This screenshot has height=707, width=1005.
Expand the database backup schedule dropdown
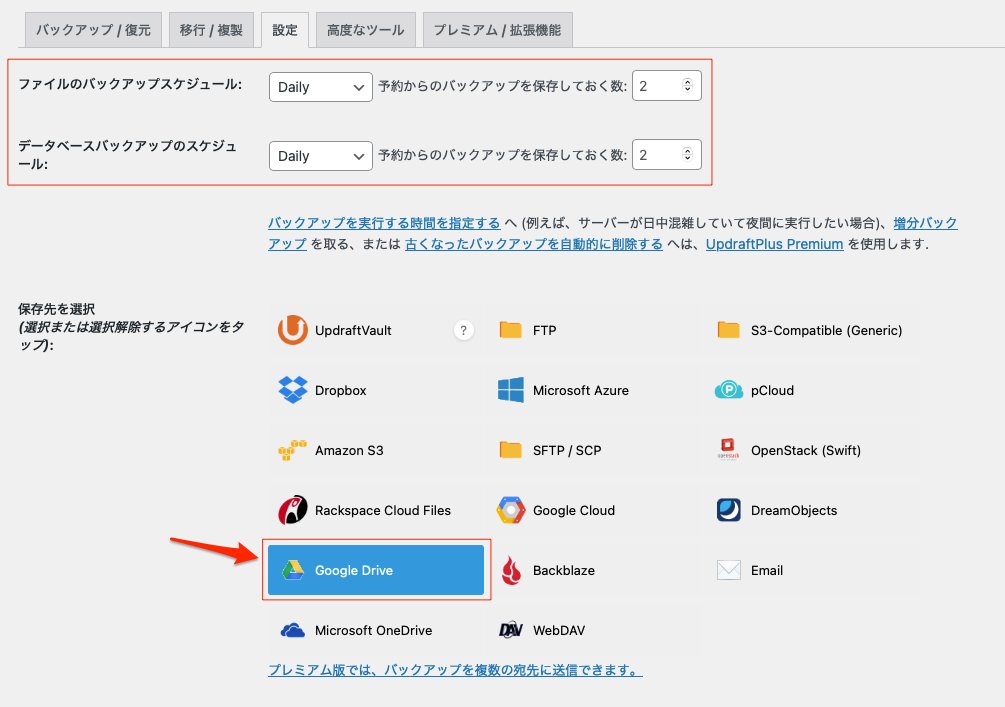point(320,156)
